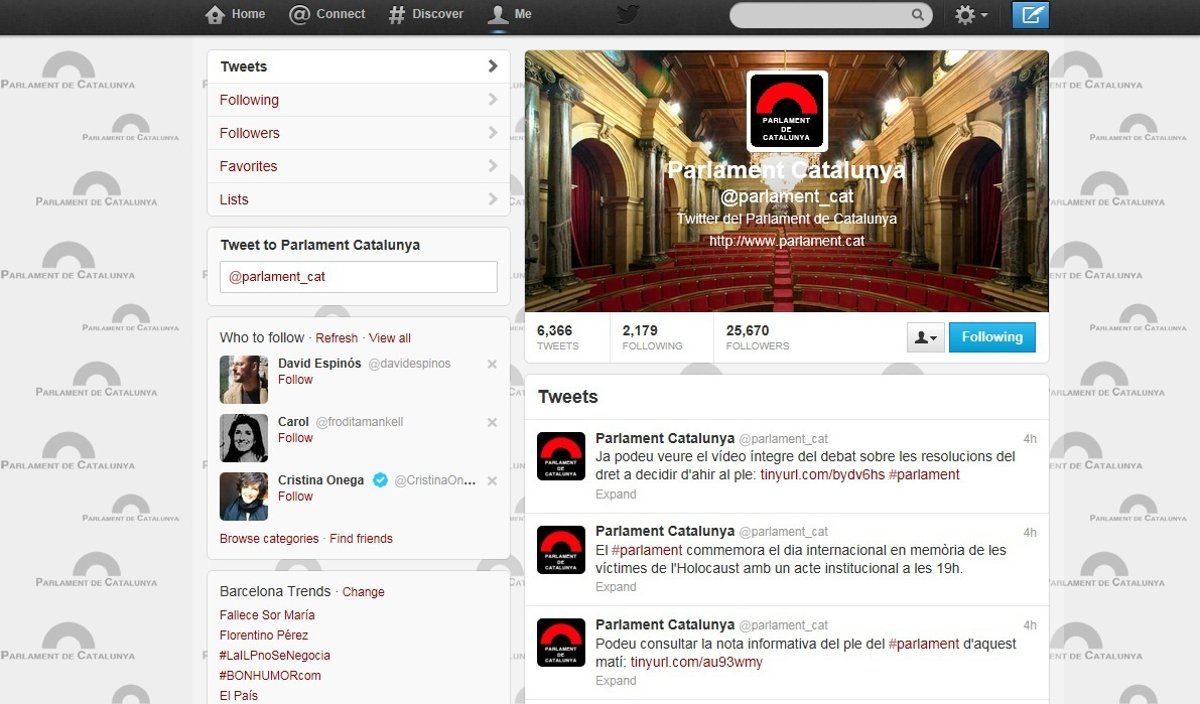Screen dimensions: 1200x704
Task: Open the #LaILPnoSeNegocia trend
Action: point(275,655)
